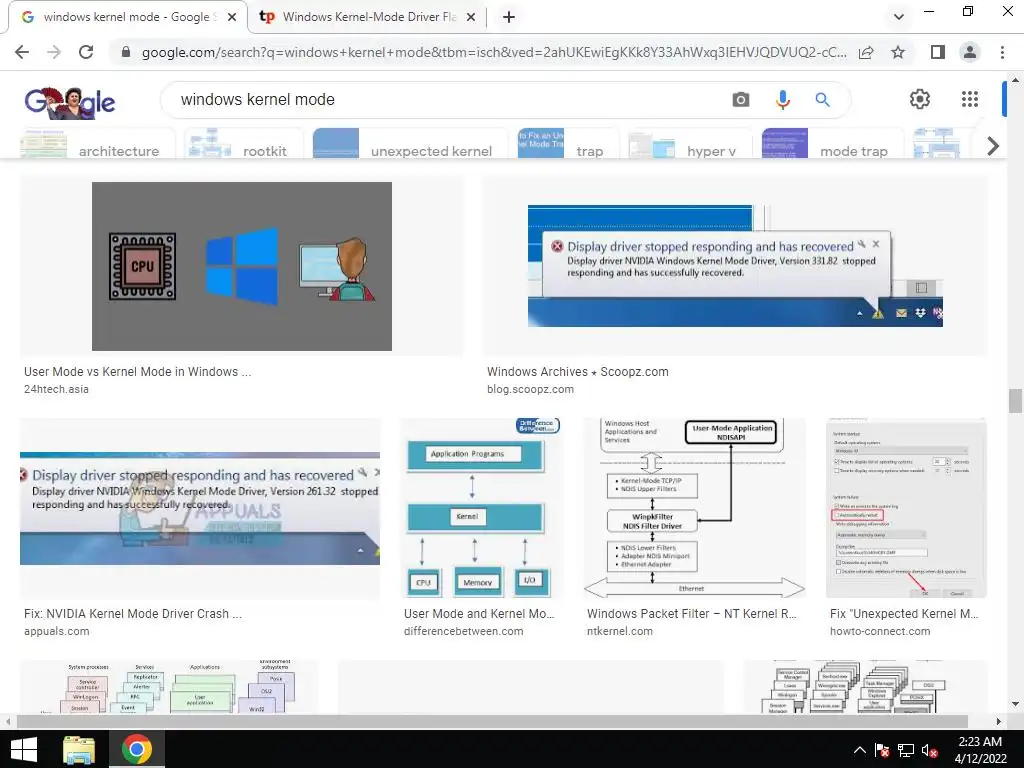This screenshot has width=1024, height=768.
Task: Open CPU and Windows logo thumbnail
Action: point(242,266)
